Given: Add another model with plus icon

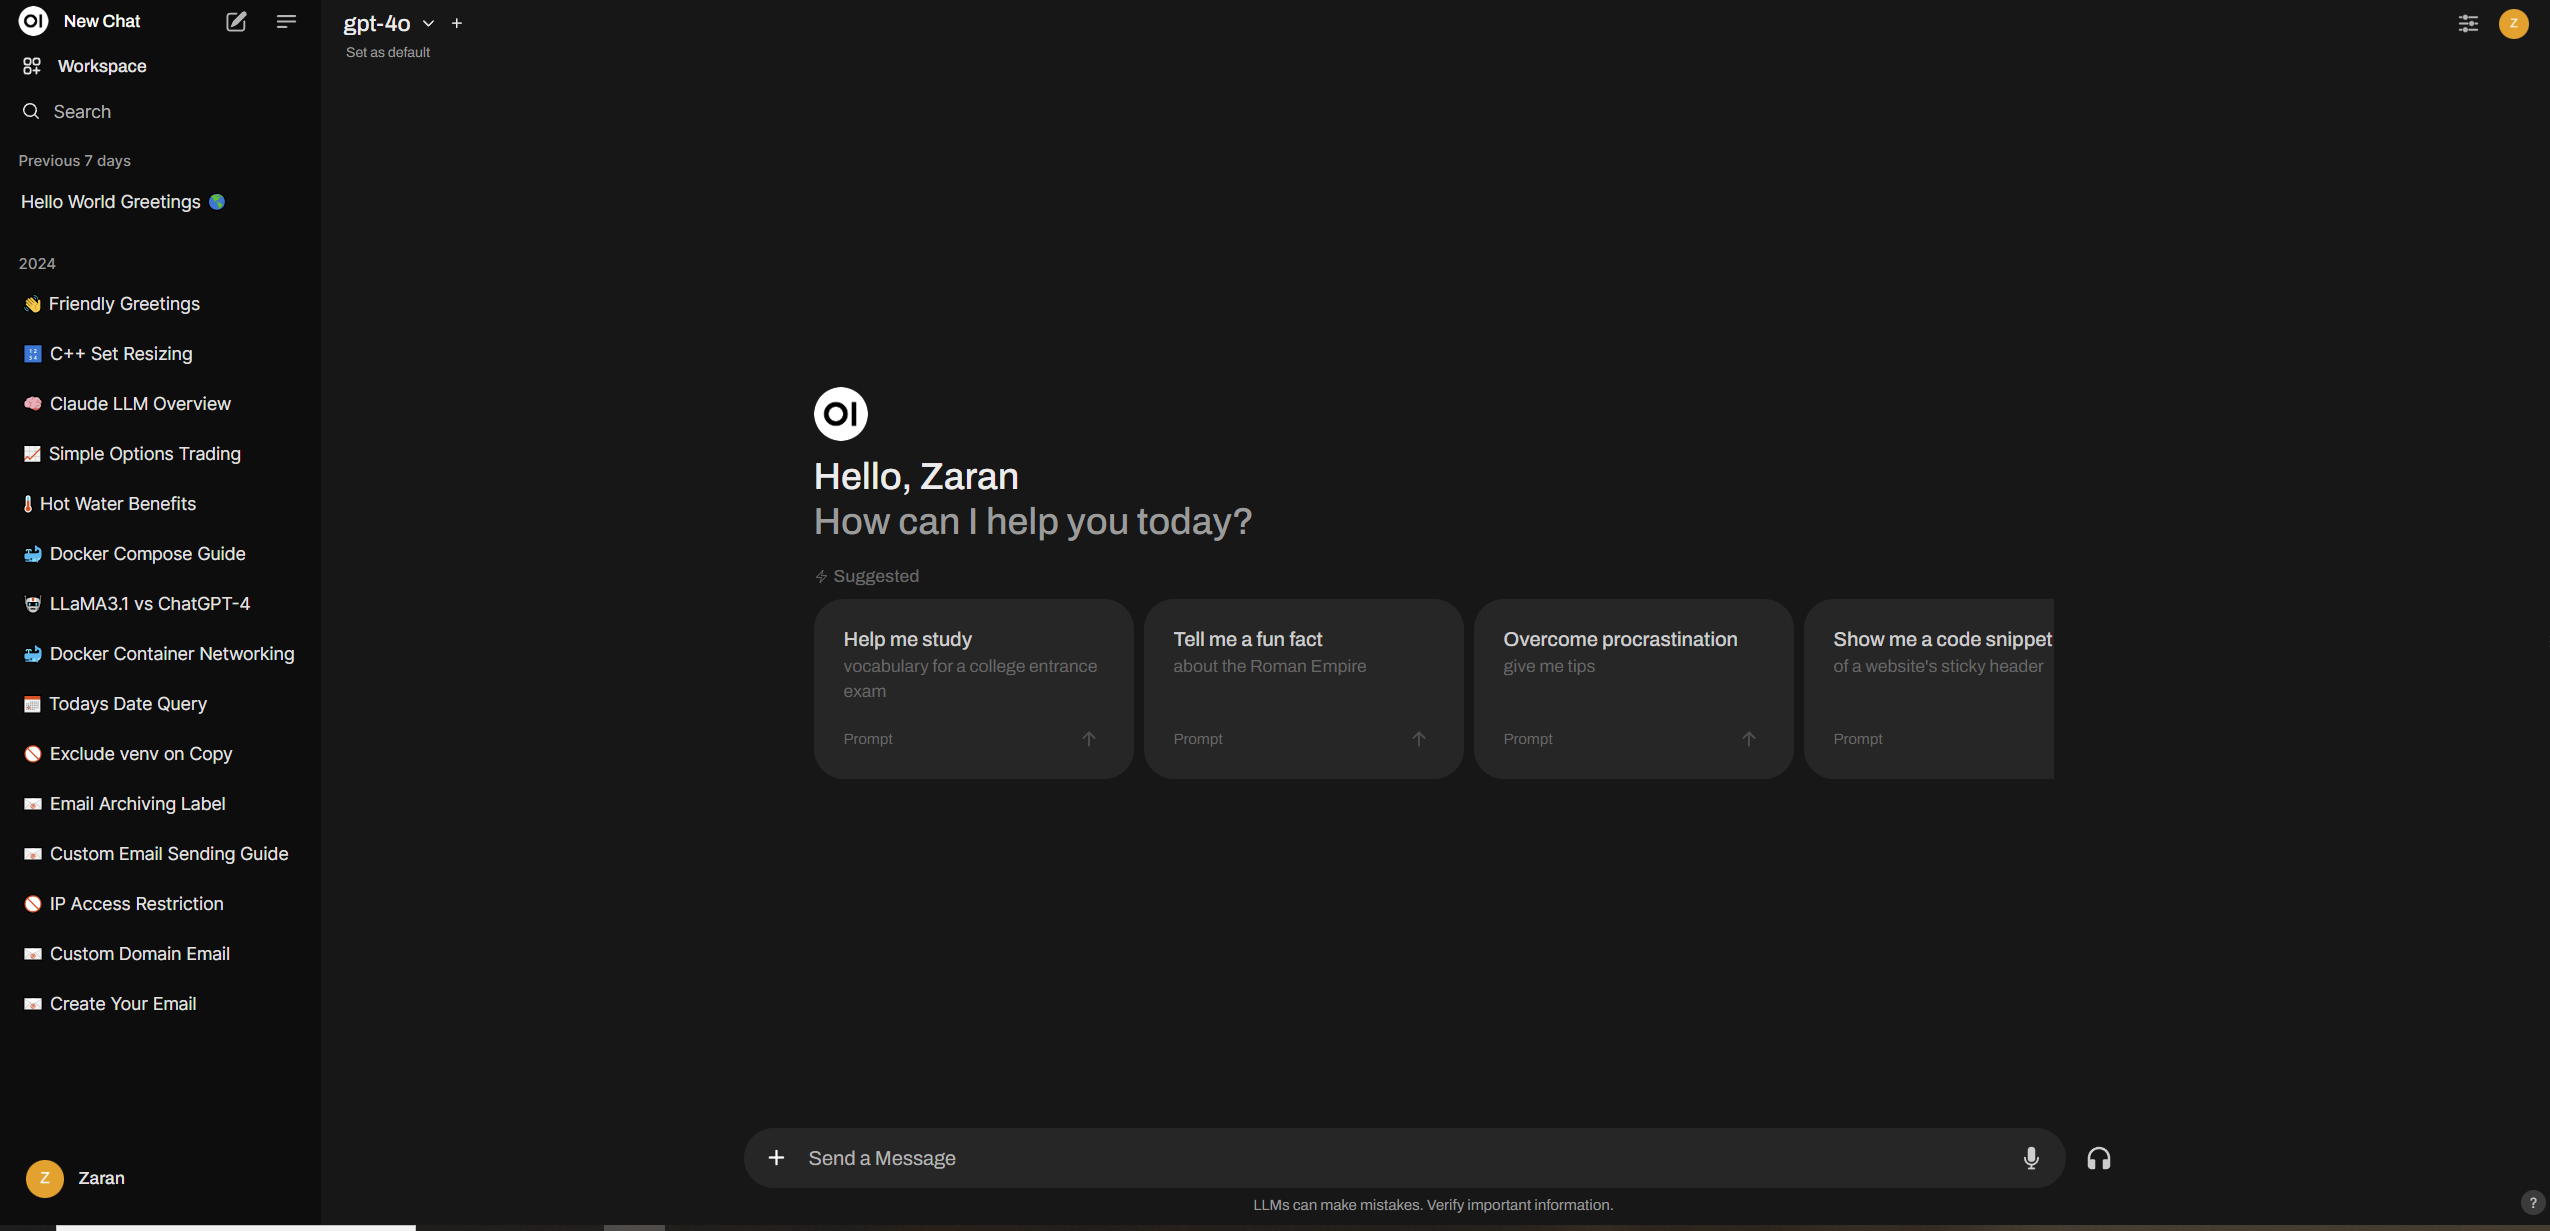Looking at the screenshot, I should point(457,23).
